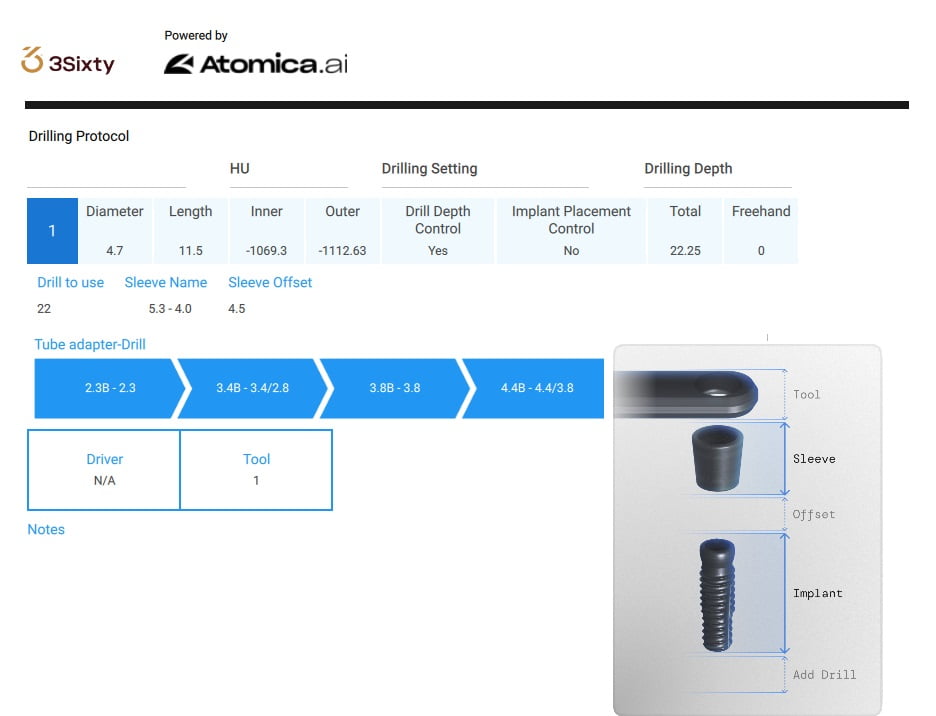
Task: Click the Tool handle image in diagram
Action: [692, 394]
